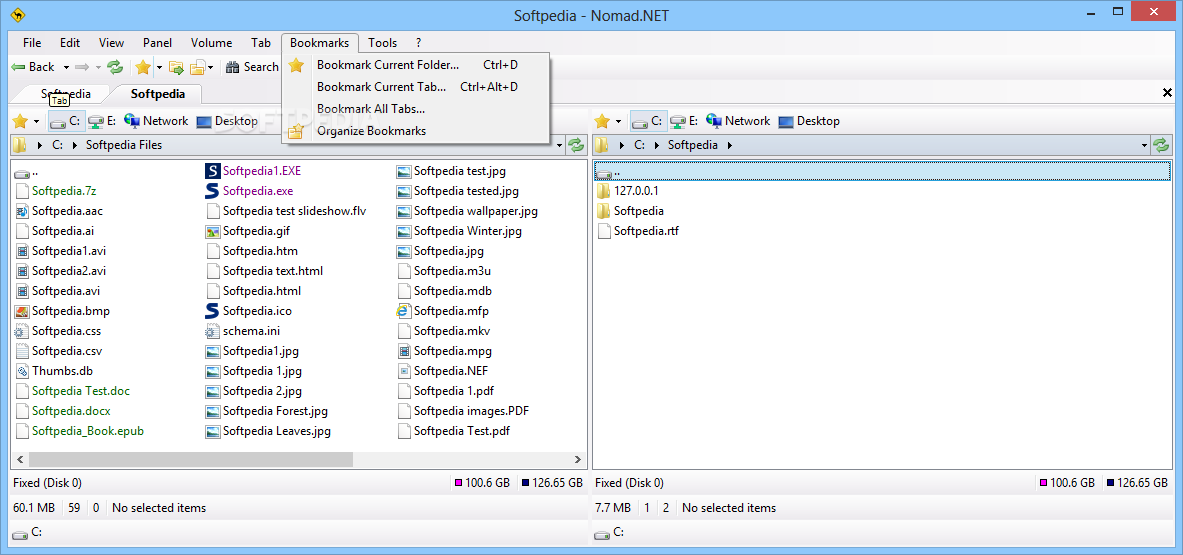Click the folder with green arrow toolbar icon
Viewport: 1183px width, 555px height.
177,67
